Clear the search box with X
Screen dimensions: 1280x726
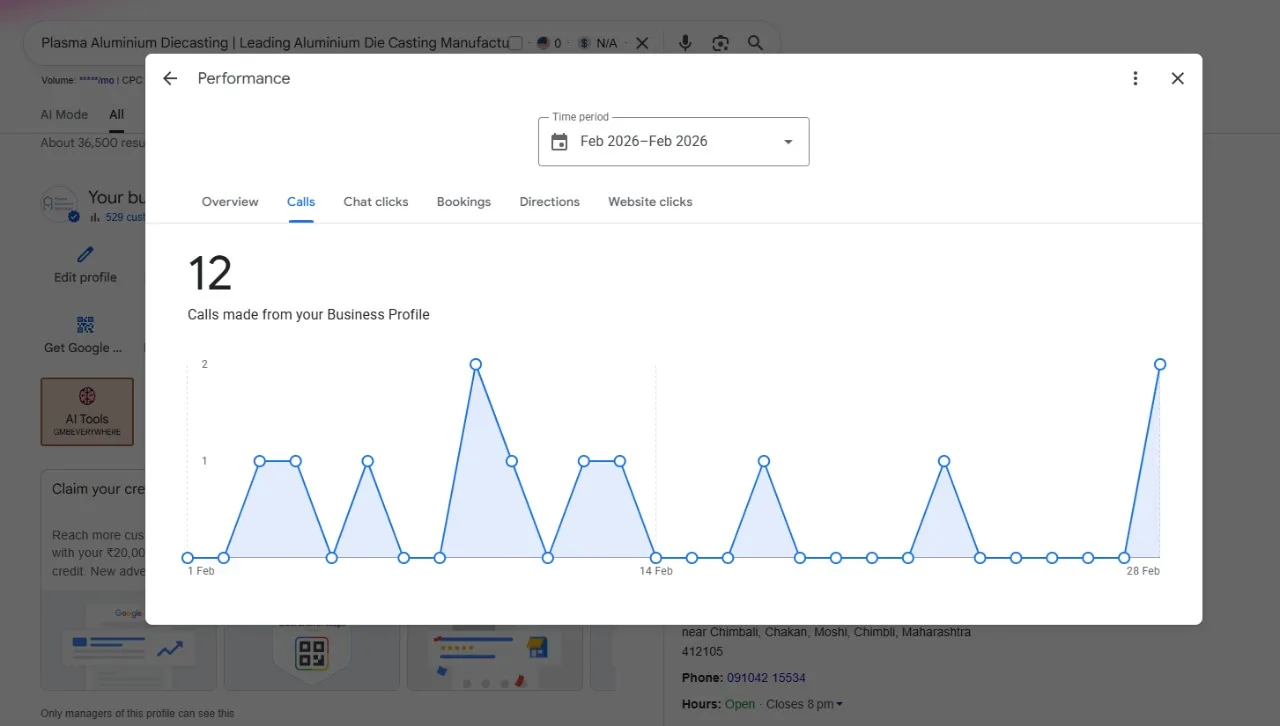click(x=642, y=43)
